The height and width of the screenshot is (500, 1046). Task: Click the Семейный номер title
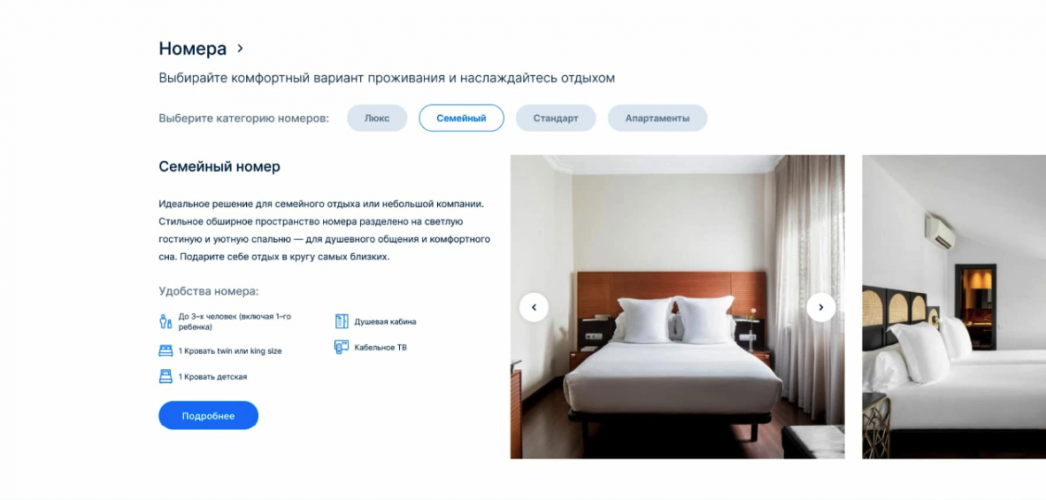[219, 167]
